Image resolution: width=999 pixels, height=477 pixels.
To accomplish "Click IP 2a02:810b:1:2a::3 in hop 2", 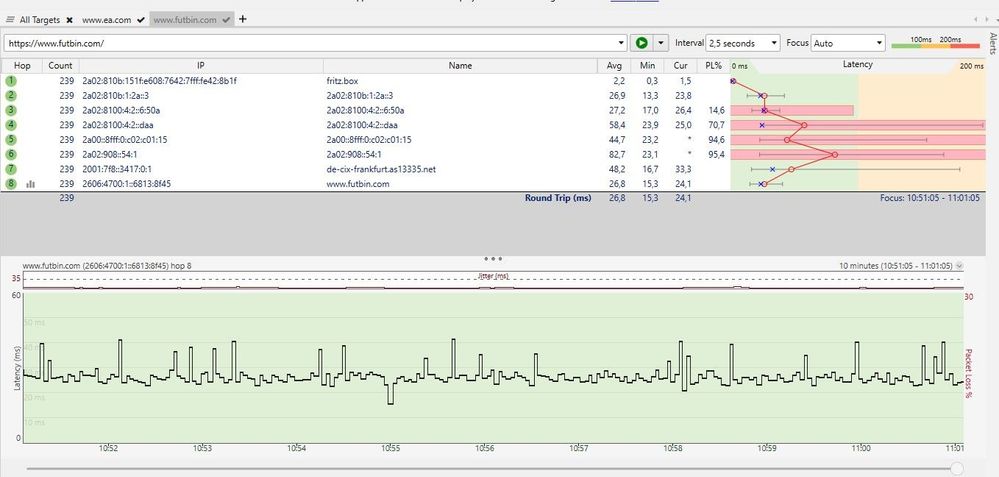I will click(x=115, y=96).
